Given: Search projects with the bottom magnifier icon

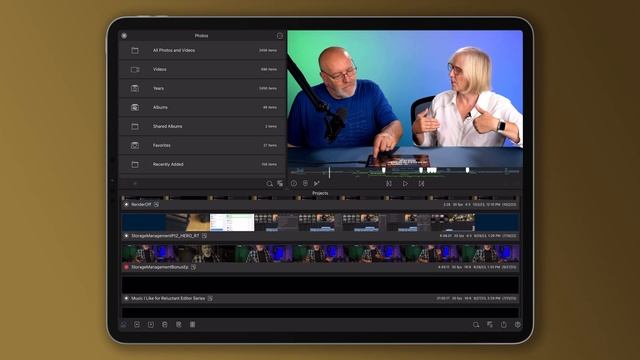Looking at the screenshot, I should click(476, 325).
